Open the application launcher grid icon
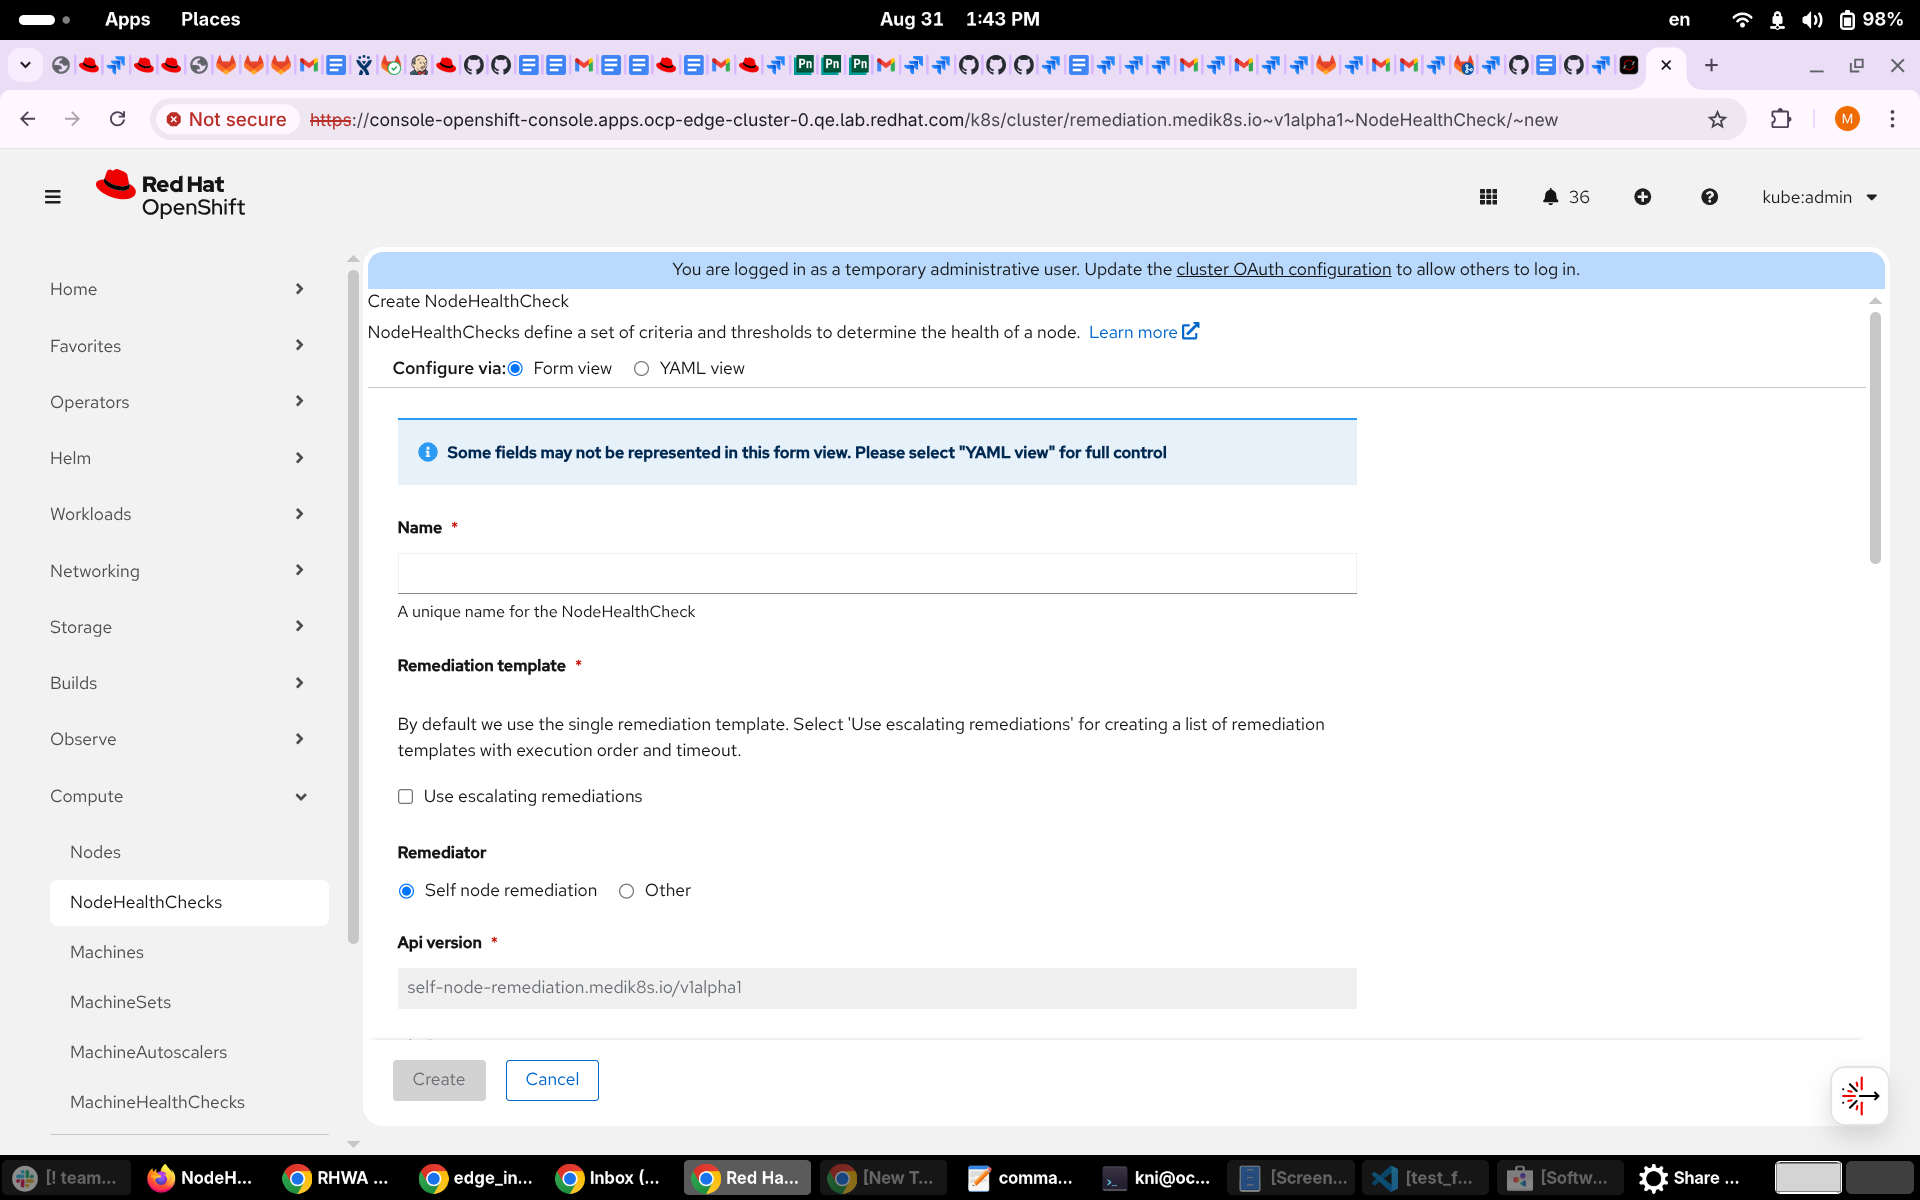 pos(1488,197)
